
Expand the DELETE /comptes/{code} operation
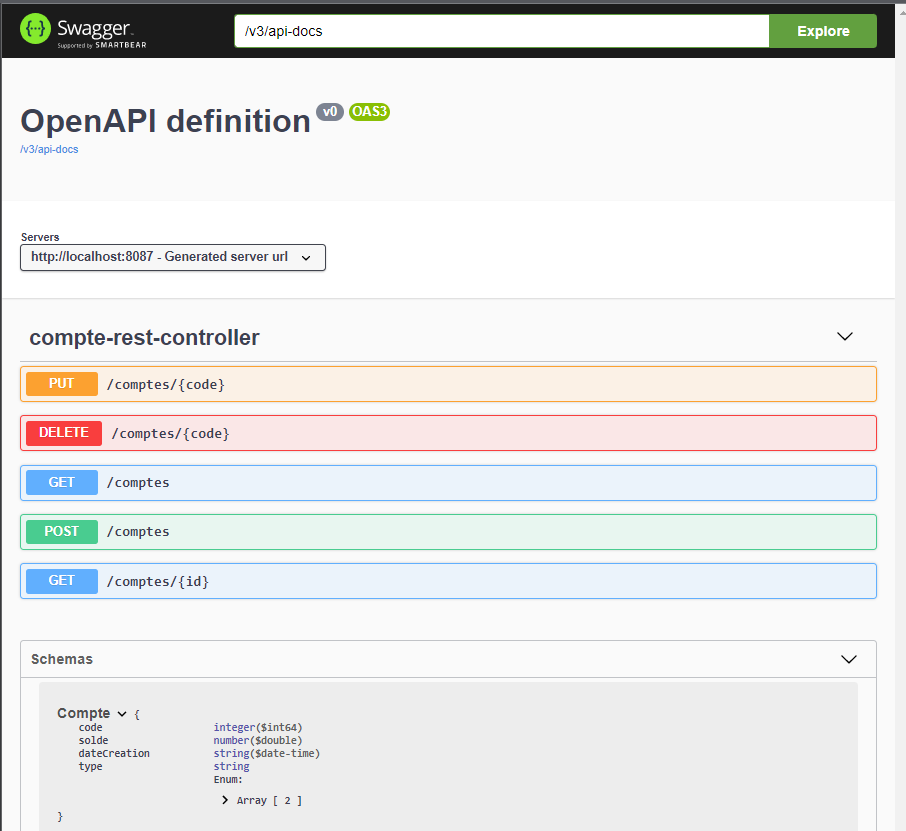(x=450, y=432)
